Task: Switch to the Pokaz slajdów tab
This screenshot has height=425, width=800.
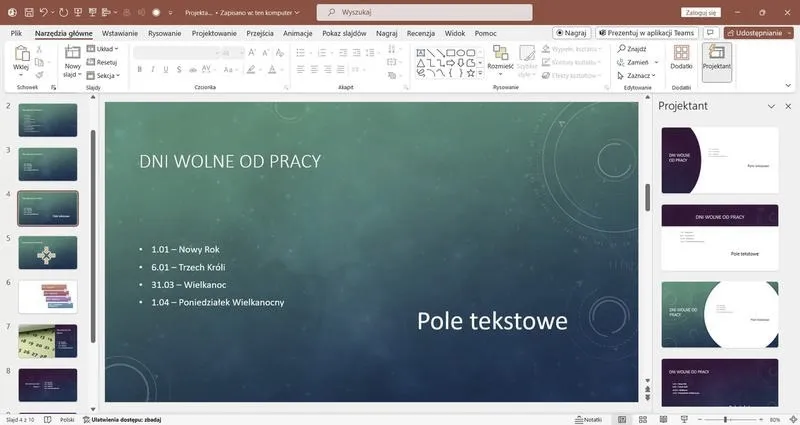Action: [344, 33]
